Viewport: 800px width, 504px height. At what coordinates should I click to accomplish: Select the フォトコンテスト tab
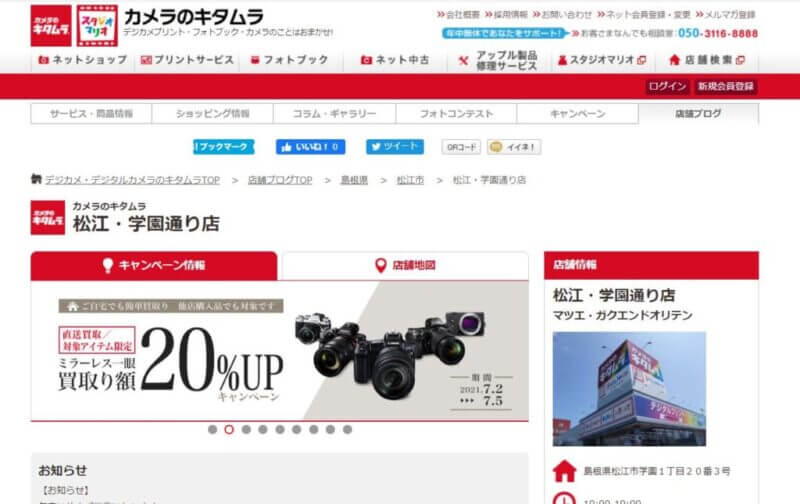click(456, 114)
